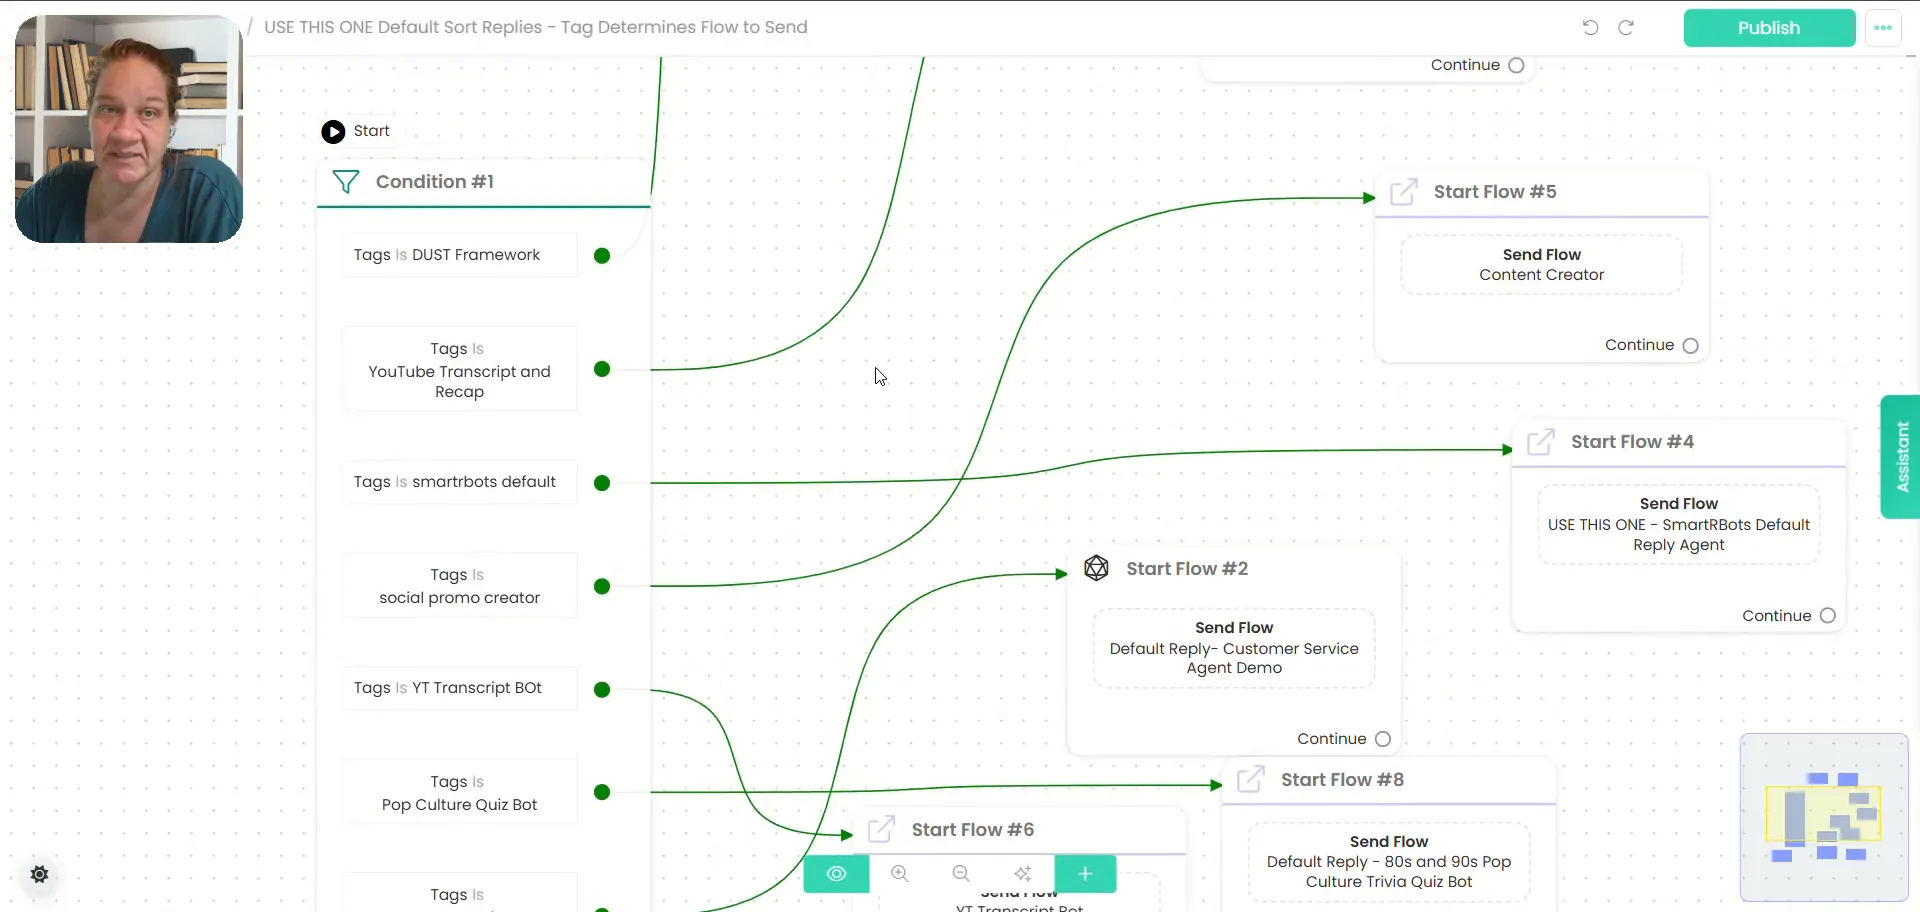Click the Start Flow #8 external link icon
Image resolution: width=1920 pixels, height=912 pixels.
click(x=1251, y=779)
